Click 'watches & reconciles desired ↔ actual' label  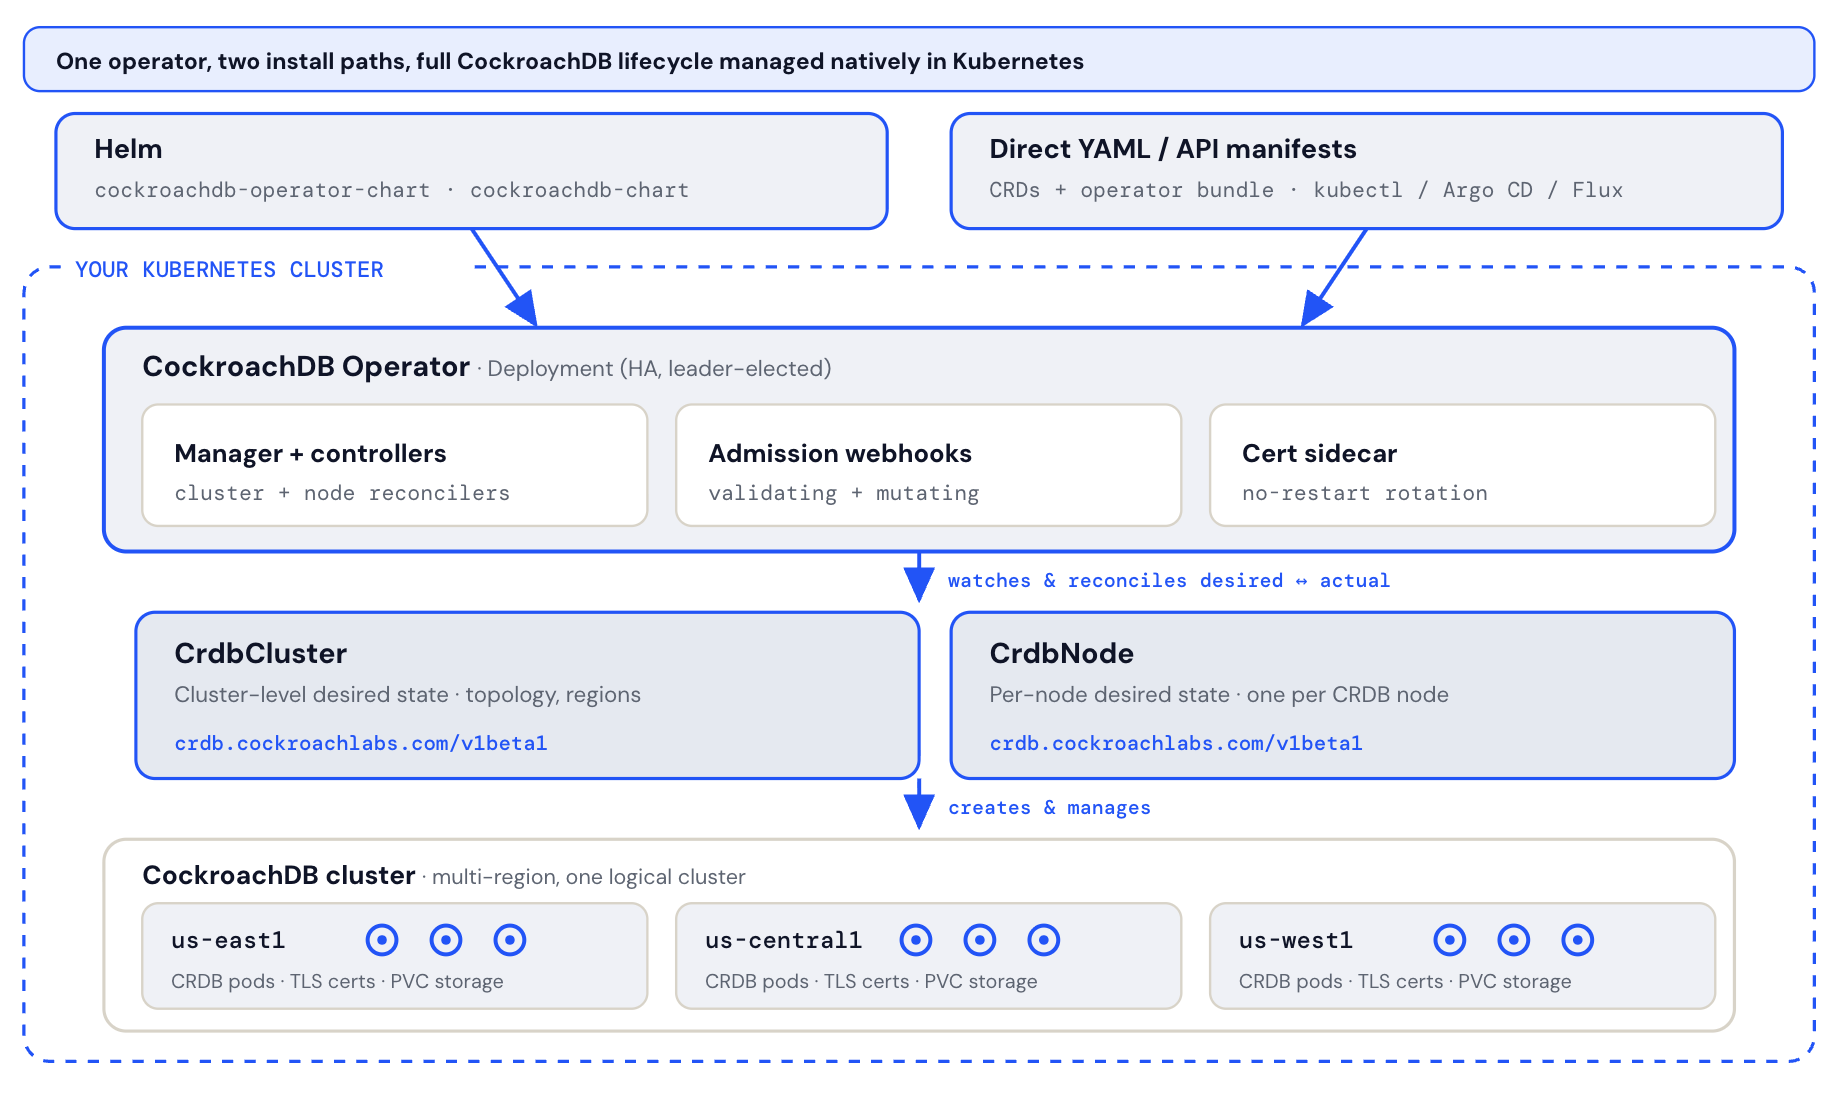(1169, 580)
